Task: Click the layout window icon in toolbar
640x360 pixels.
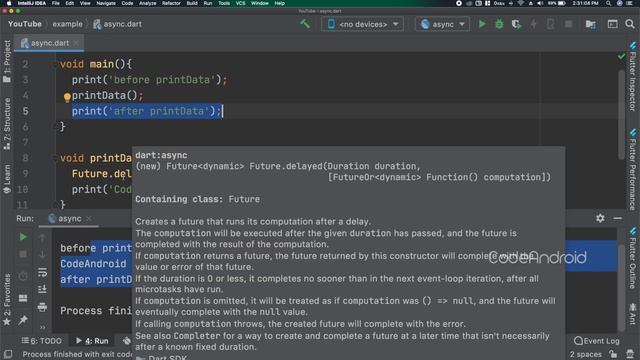Action: click(612, 24)
